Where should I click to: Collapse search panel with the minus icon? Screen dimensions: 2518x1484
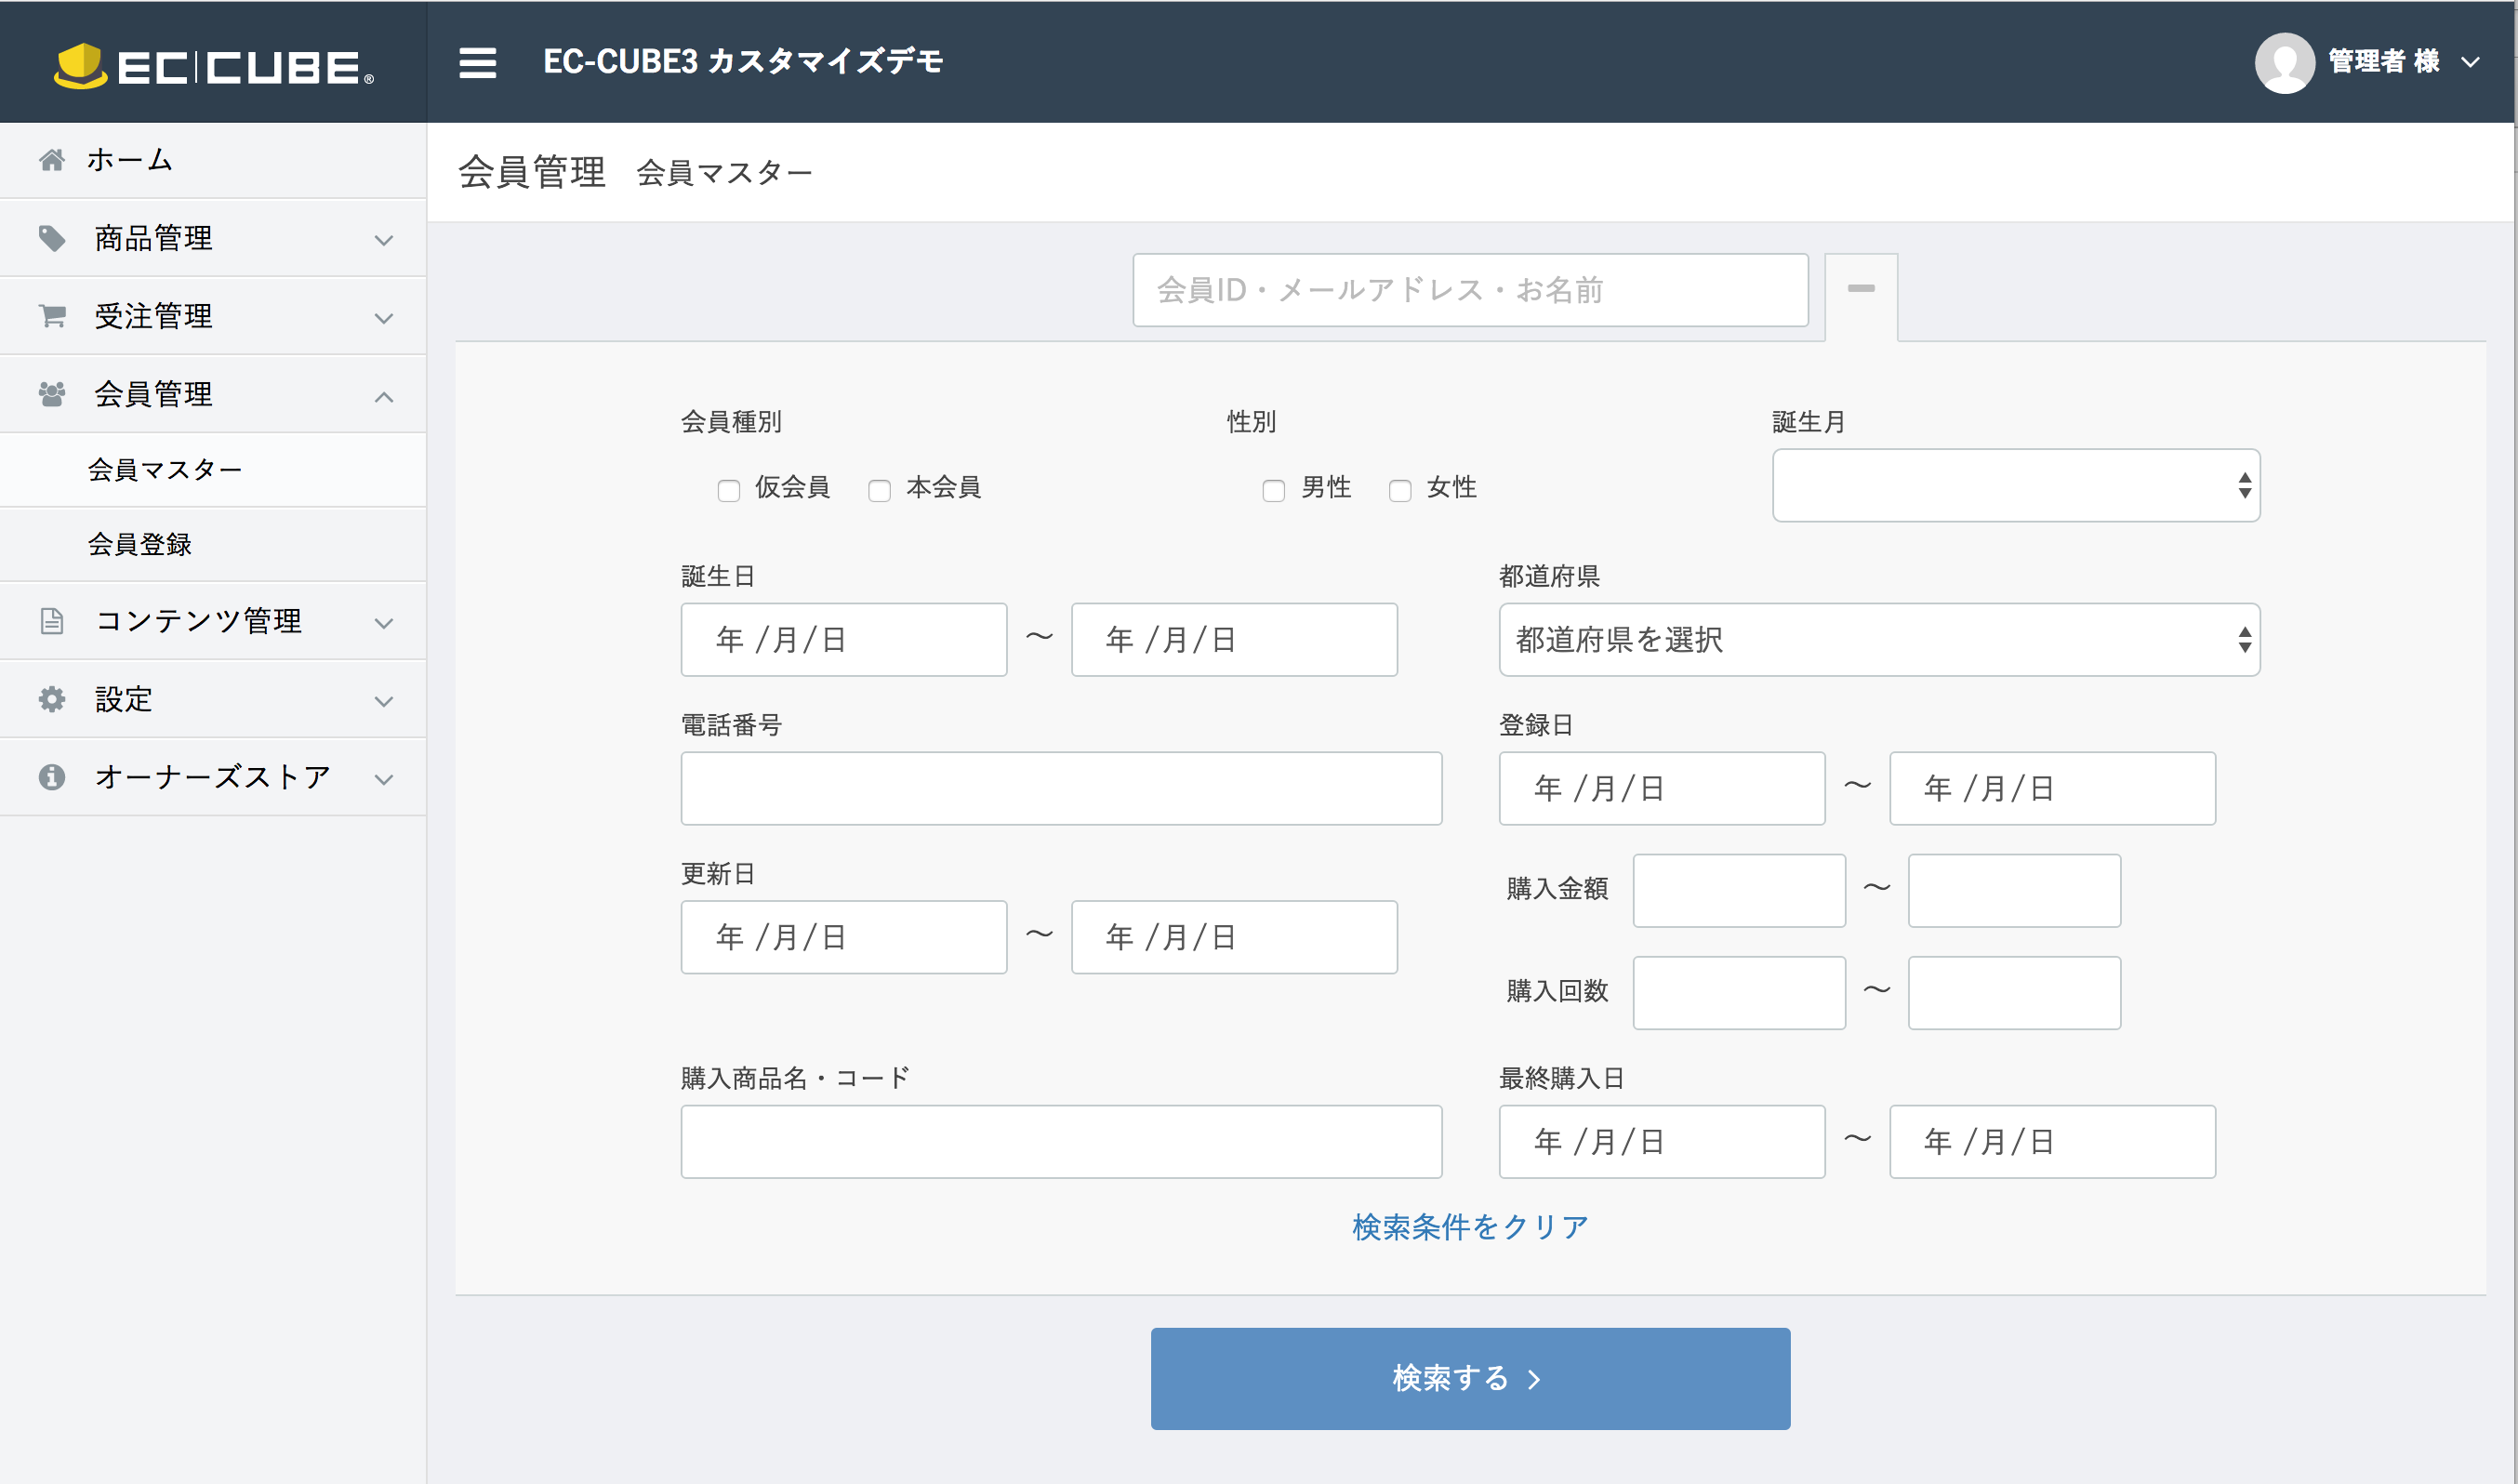1861,289
